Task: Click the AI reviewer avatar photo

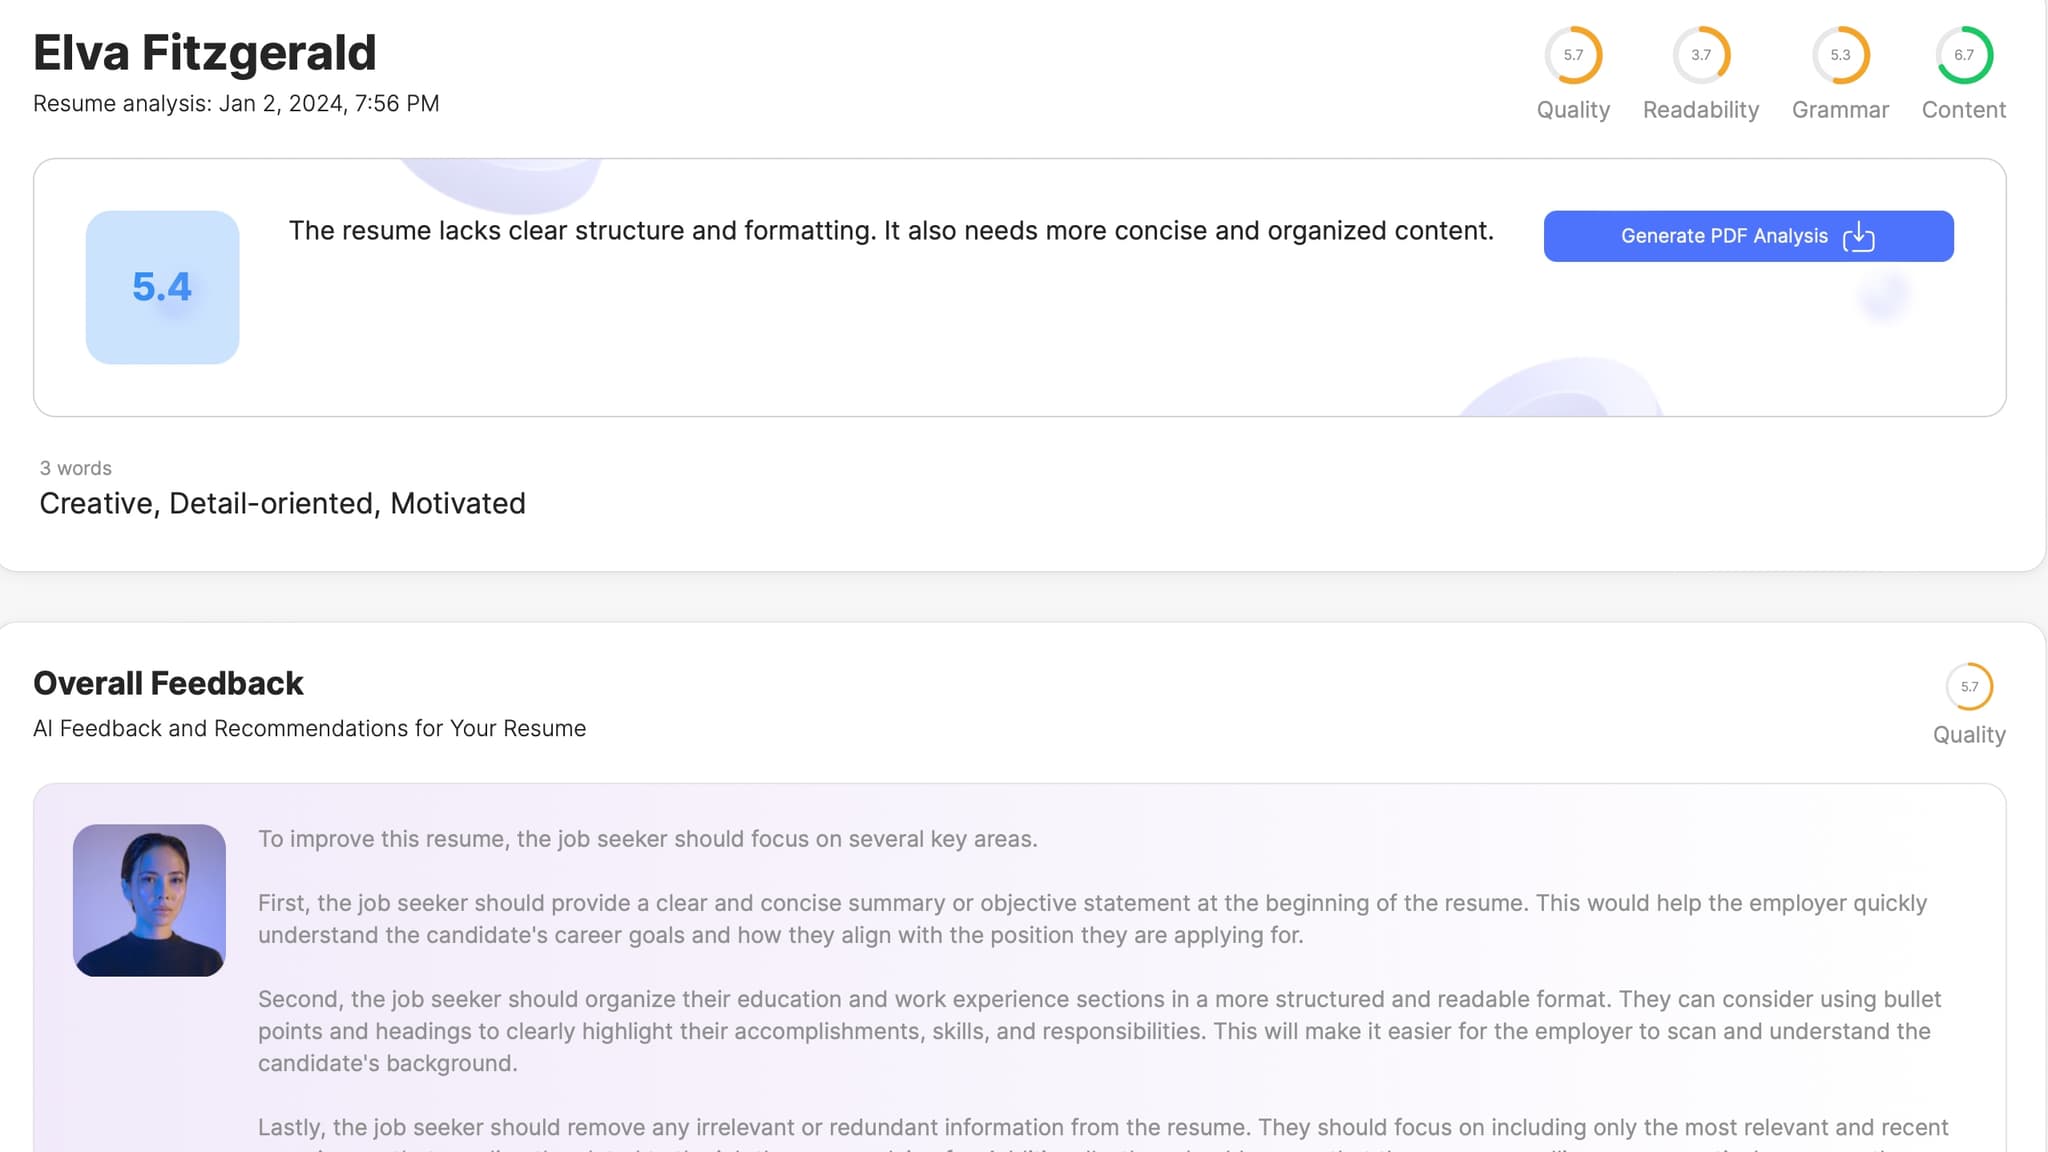Action: (149, 900)
